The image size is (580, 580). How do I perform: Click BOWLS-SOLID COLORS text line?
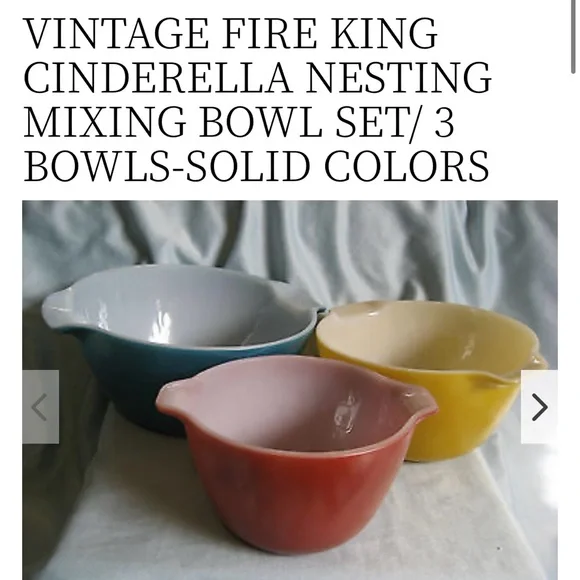pyautogui.click(x=257, y=166)
